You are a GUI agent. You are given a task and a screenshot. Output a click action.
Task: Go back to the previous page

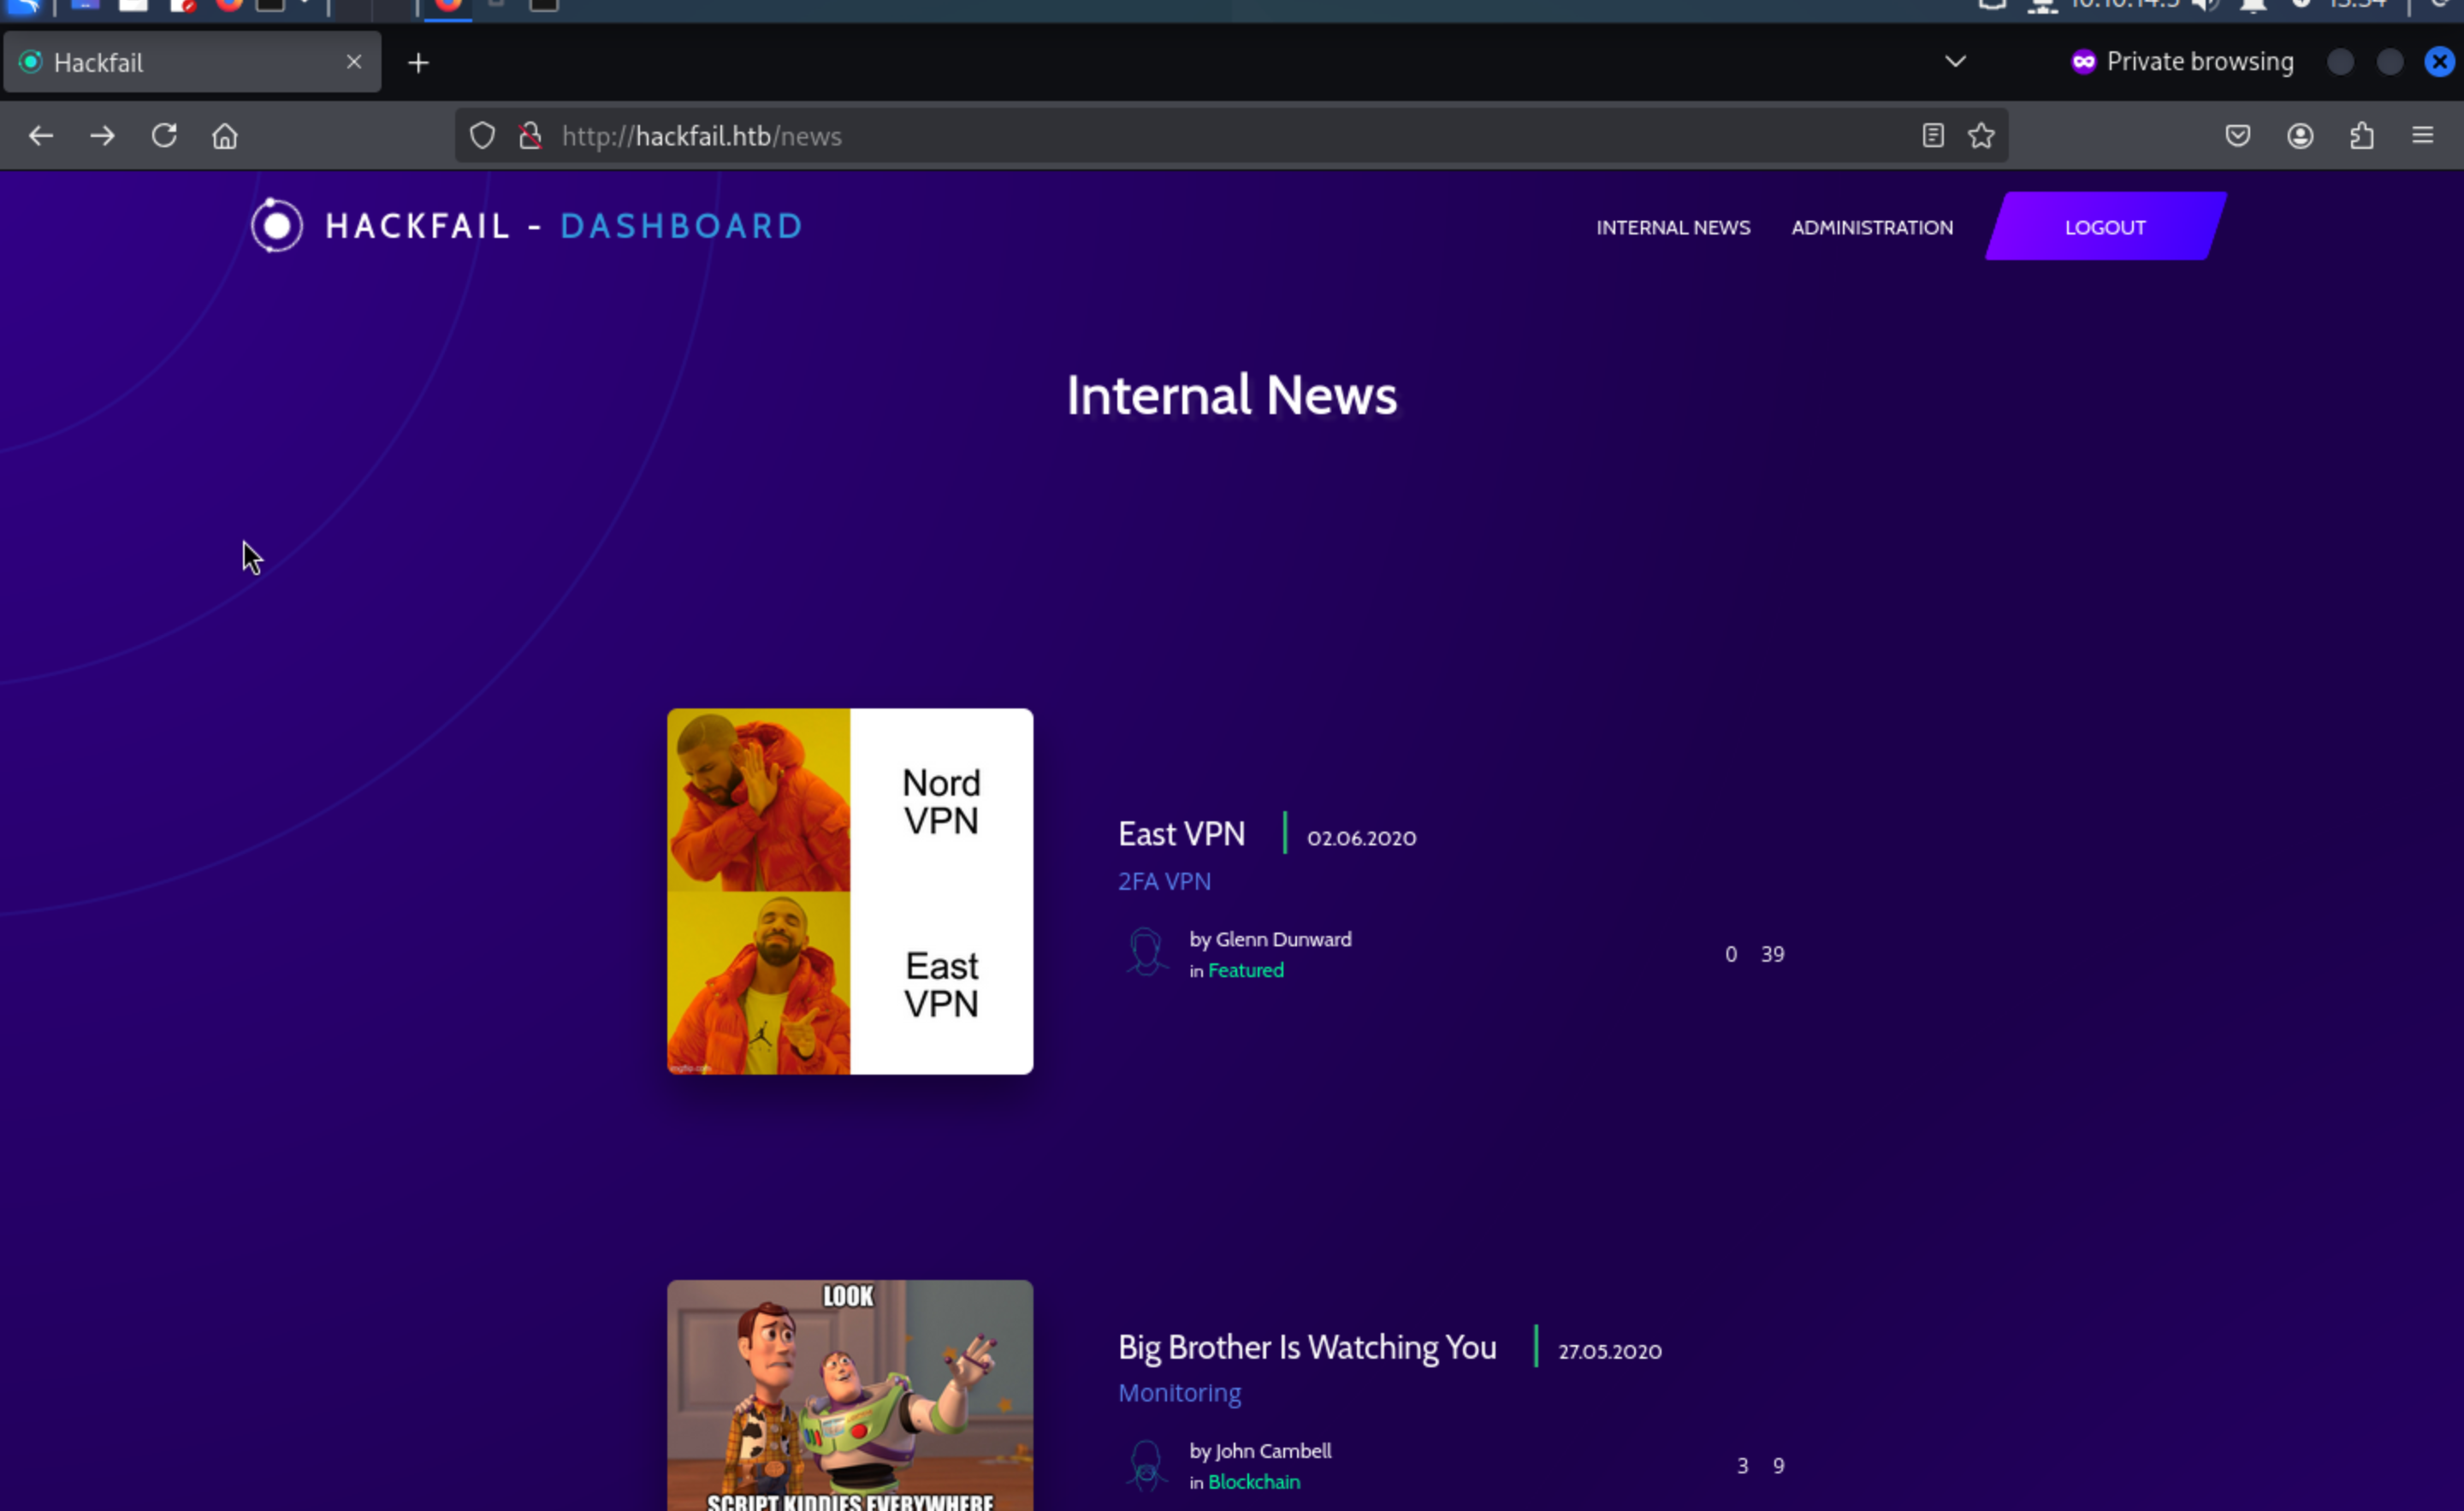[x=41, y=136]
